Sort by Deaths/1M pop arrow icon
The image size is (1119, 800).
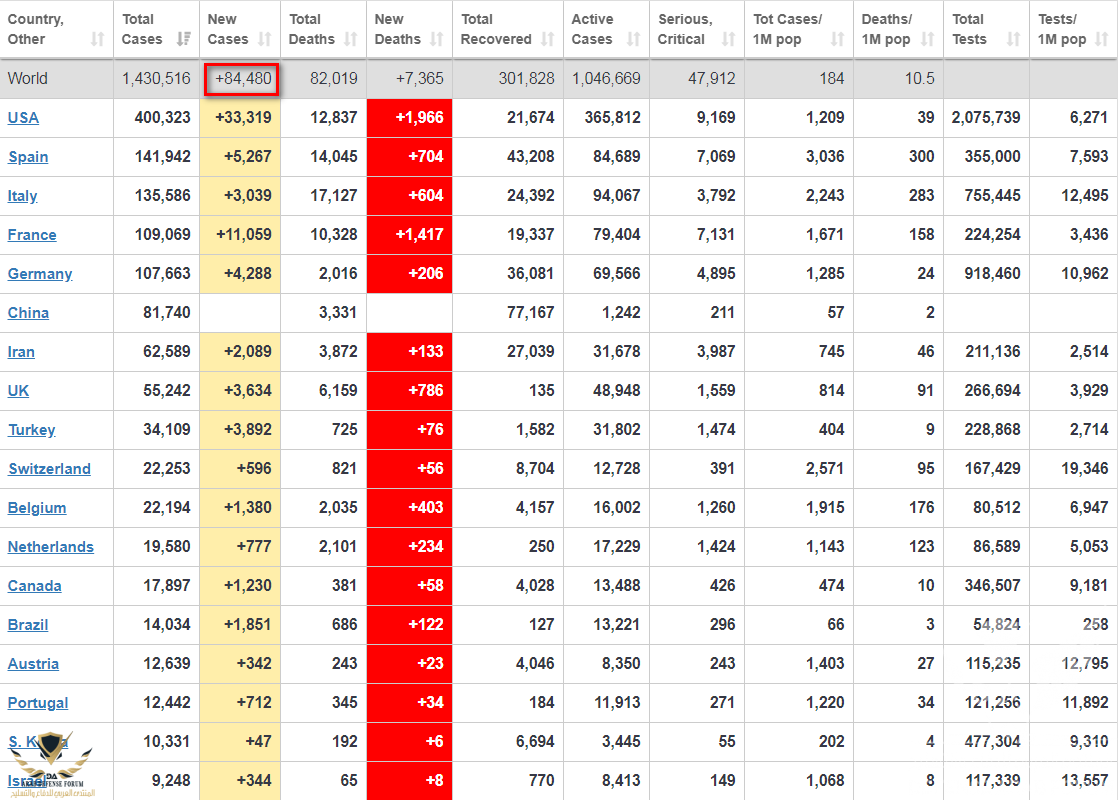928,40
